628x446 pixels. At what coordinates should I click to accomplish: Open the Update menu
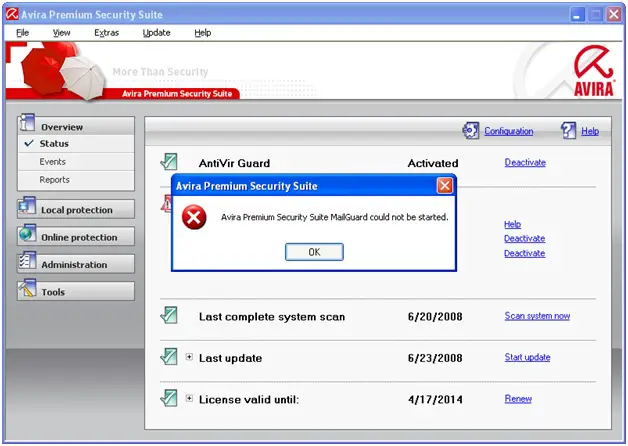click(157, 33)
